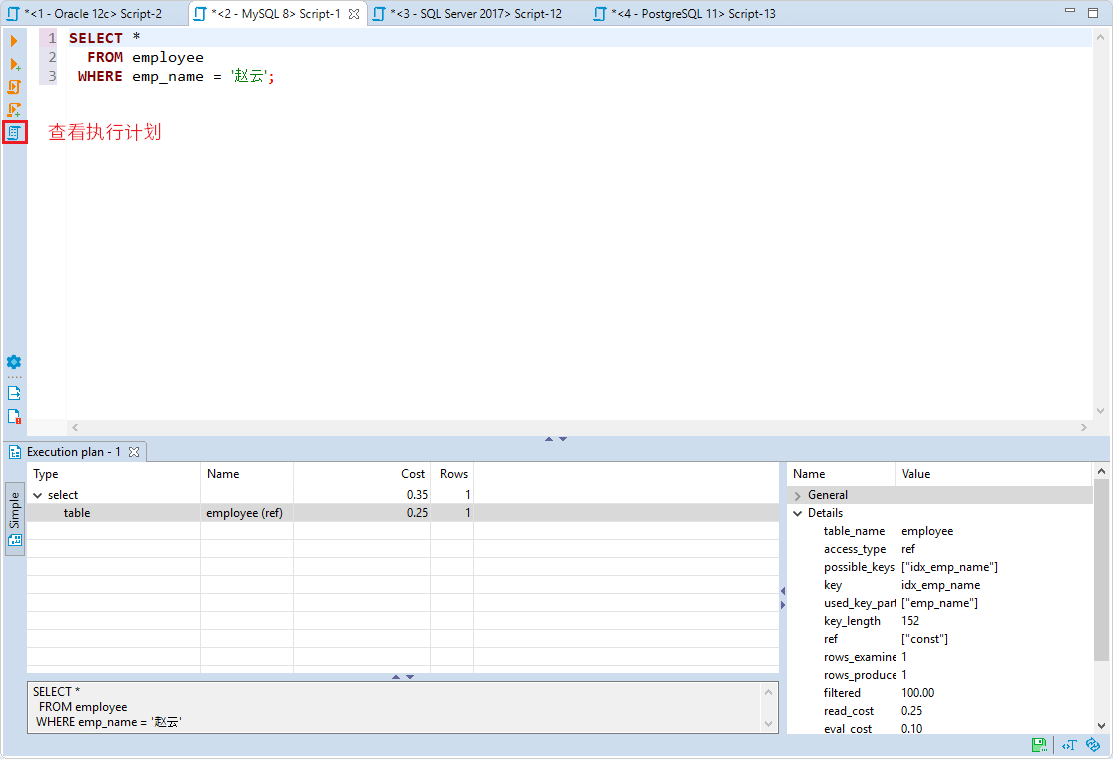Viewport: 1113px width, 759px height.
Task: Click the plan diagram icon under Simple
Action: [15, 540]
